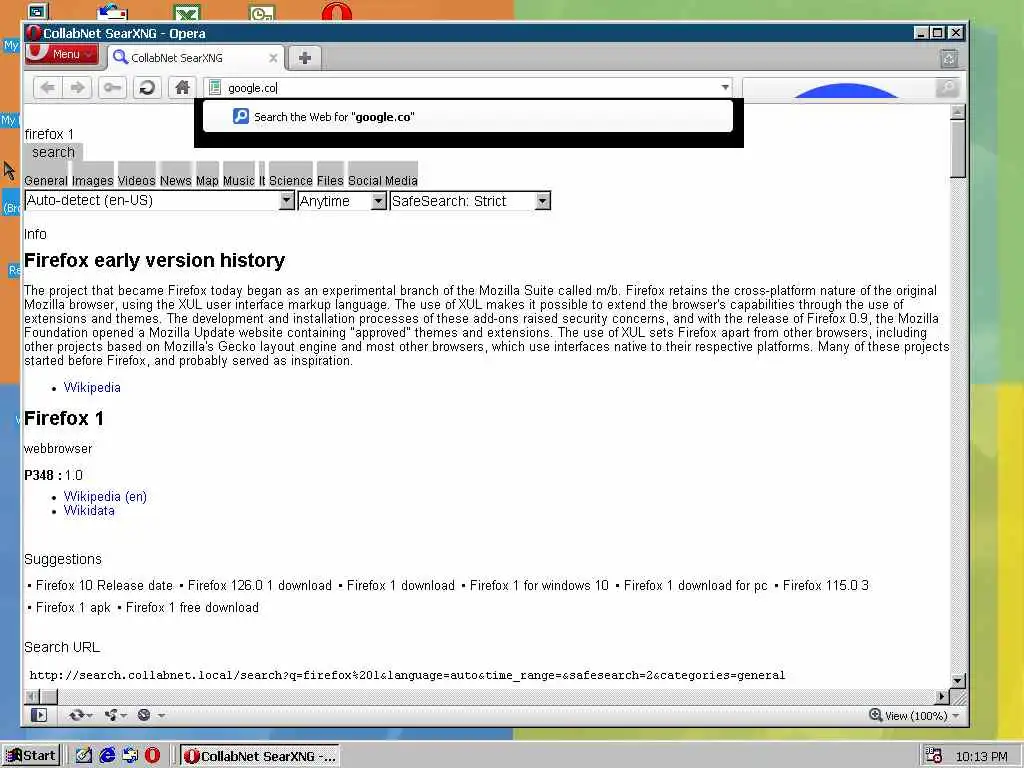Image resolution: width=1024 pixels, height=768 pixels.
Task: Click the right arrow of horizontal scrollbar
Action: pyautogui.click(x=942, y=697)
